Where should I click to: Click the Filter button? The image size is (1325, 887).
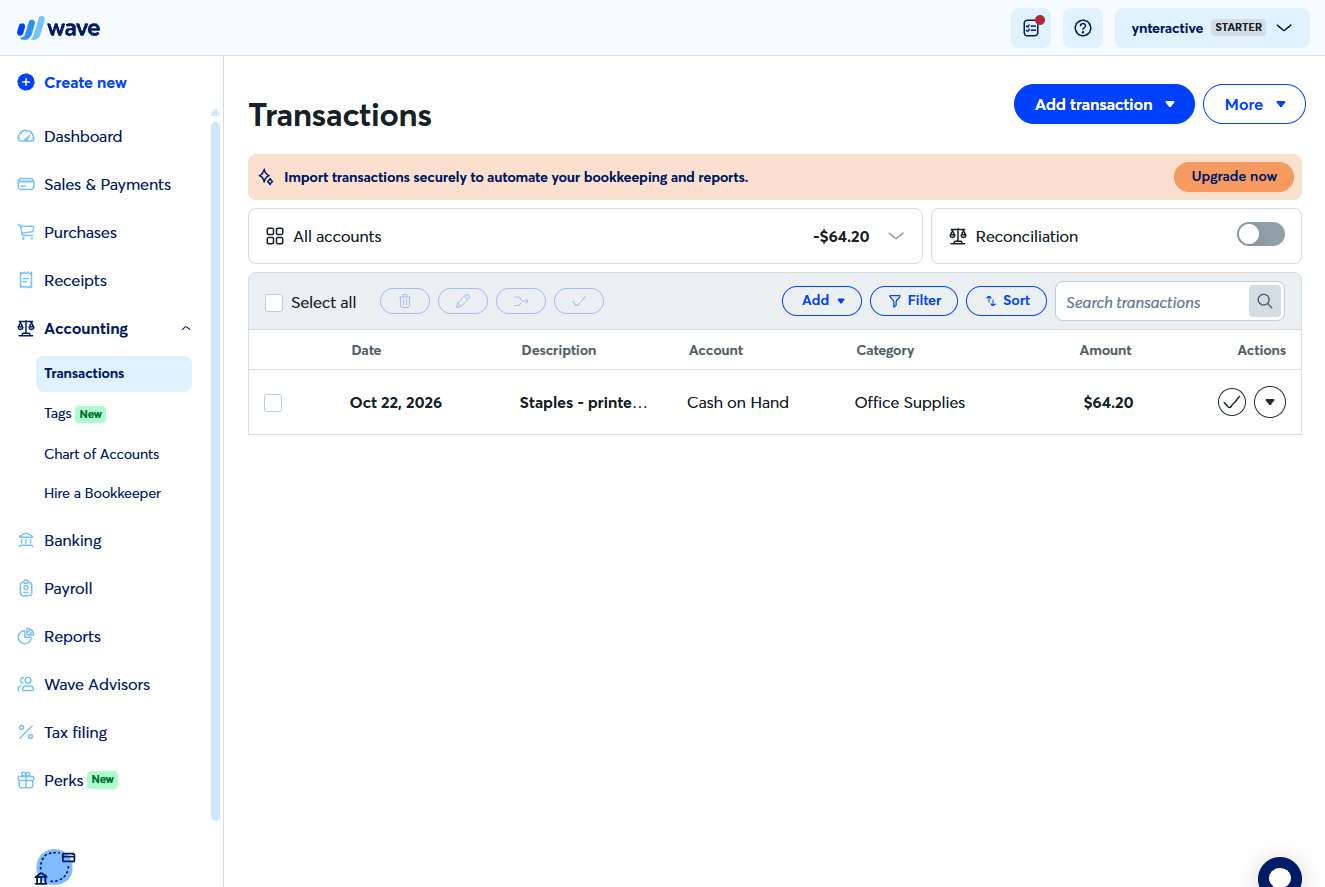point(914,301)
